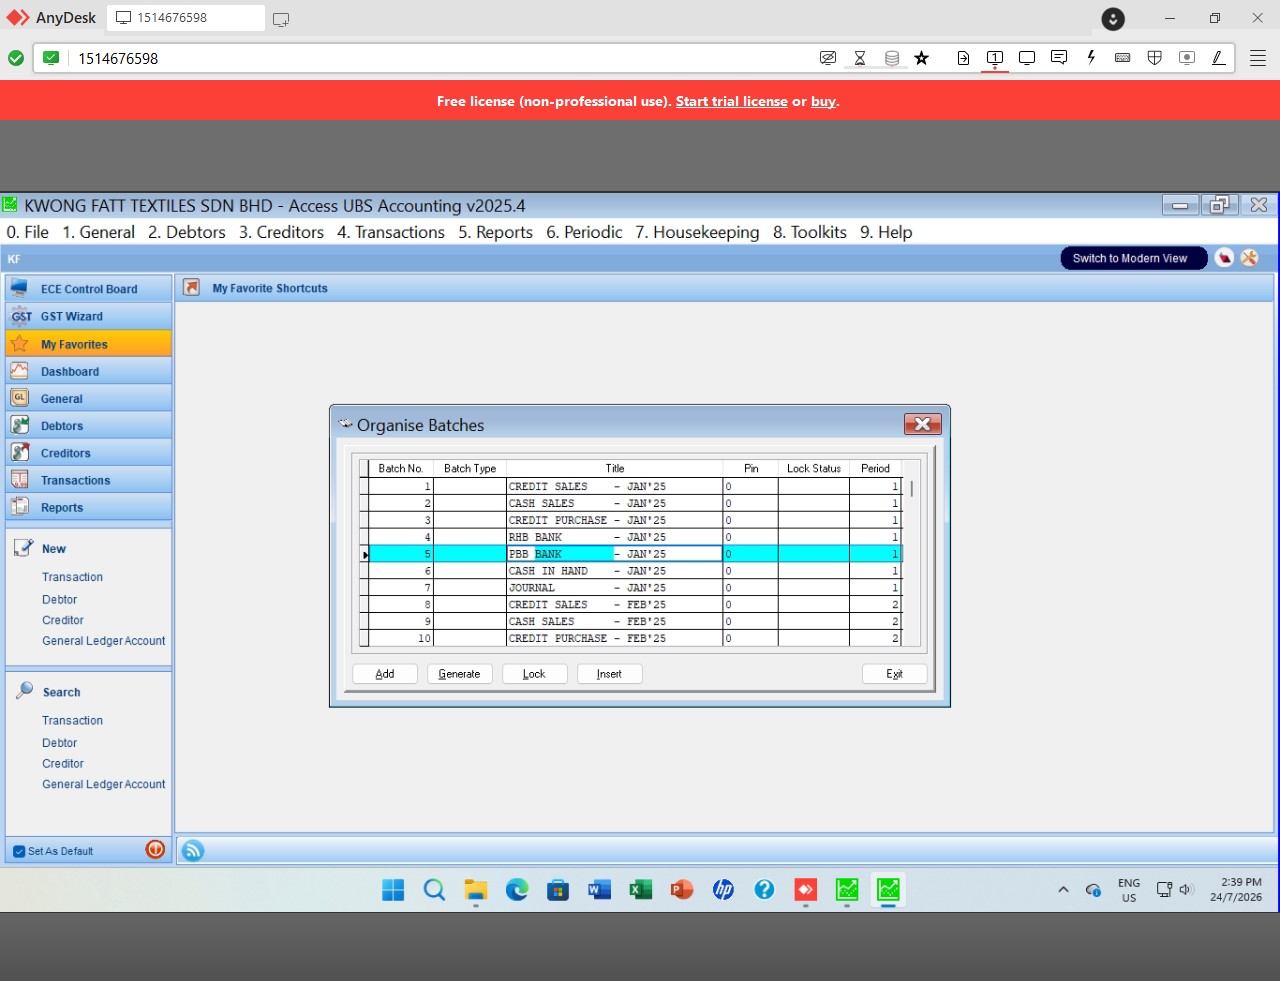
Task: Open AnyDesk file transfer icon
Action: pos(963,58)
